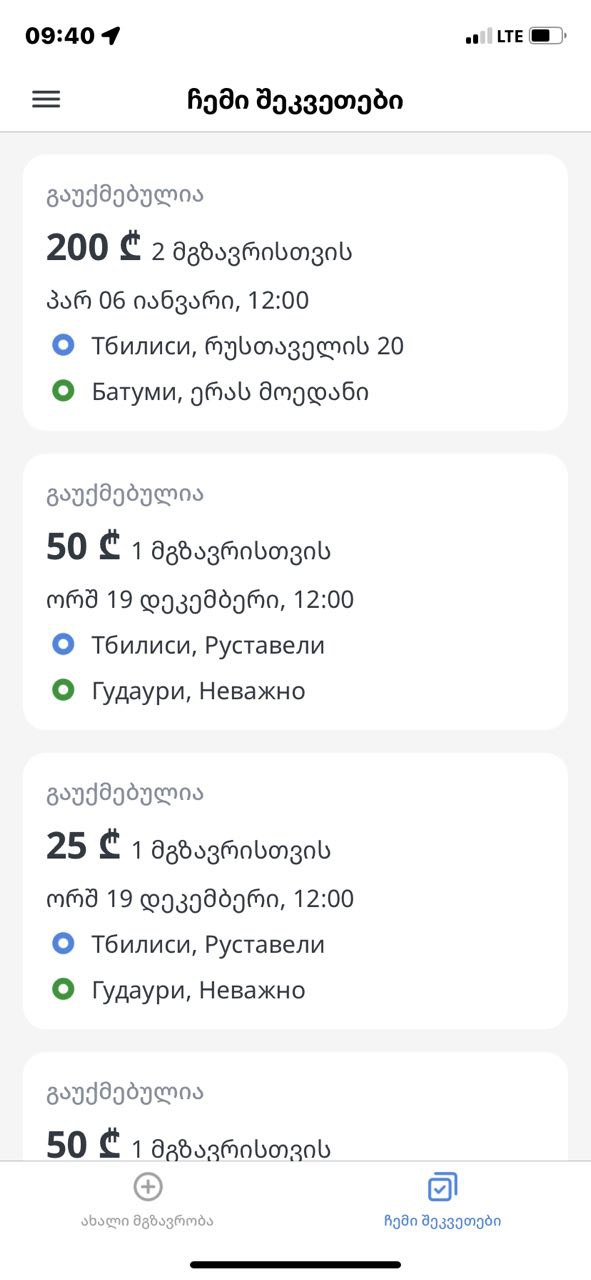591x1280 pixels.
Task: Click the LTE network indicator
Action: 510,36
